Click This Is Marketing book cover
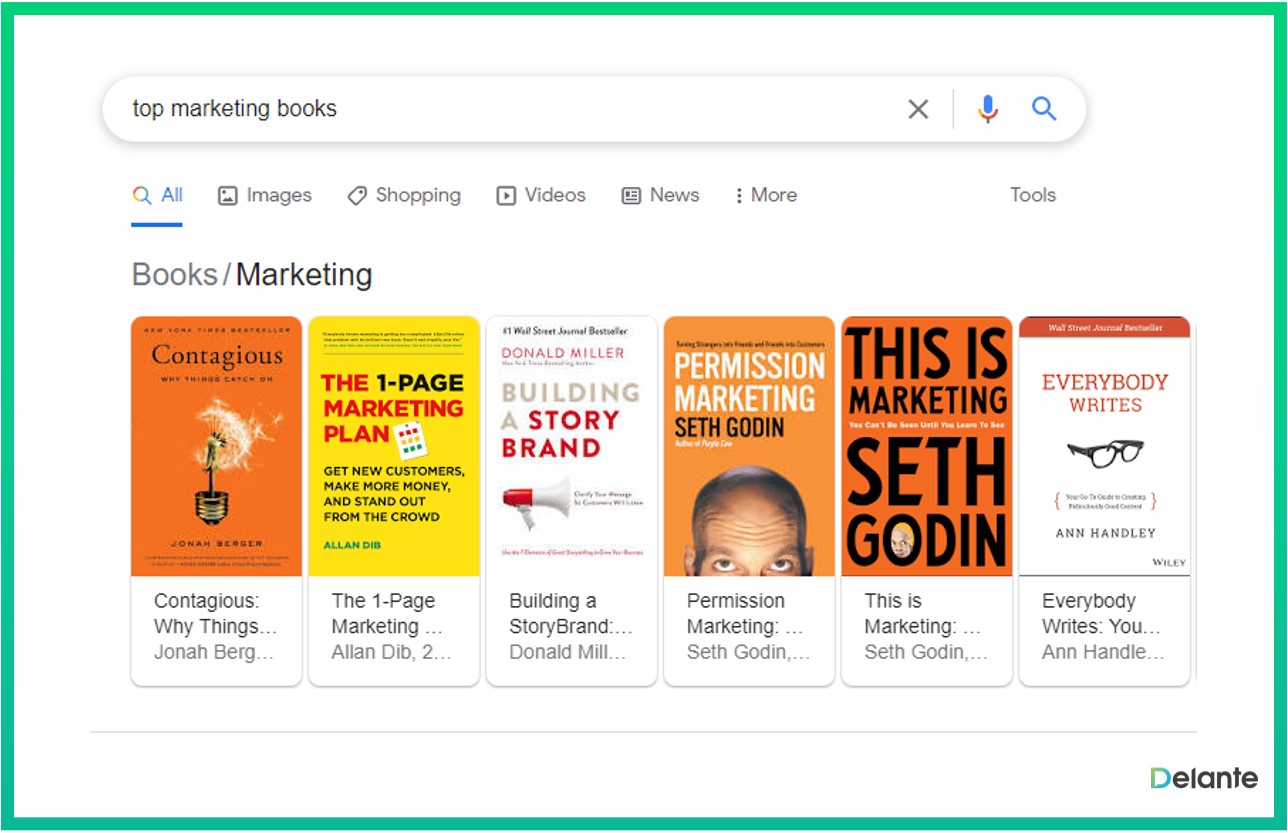 pos(927,446)
